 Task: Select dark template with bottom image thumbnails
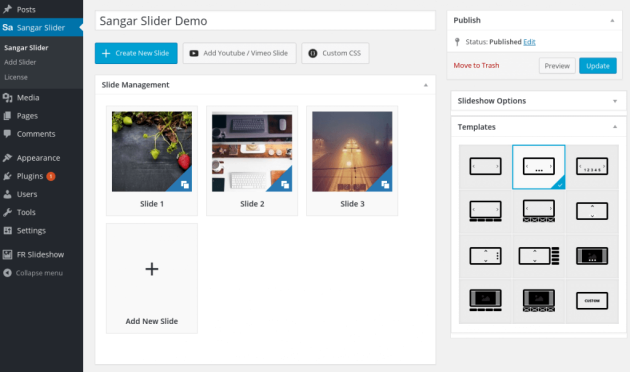coord(539,300)
